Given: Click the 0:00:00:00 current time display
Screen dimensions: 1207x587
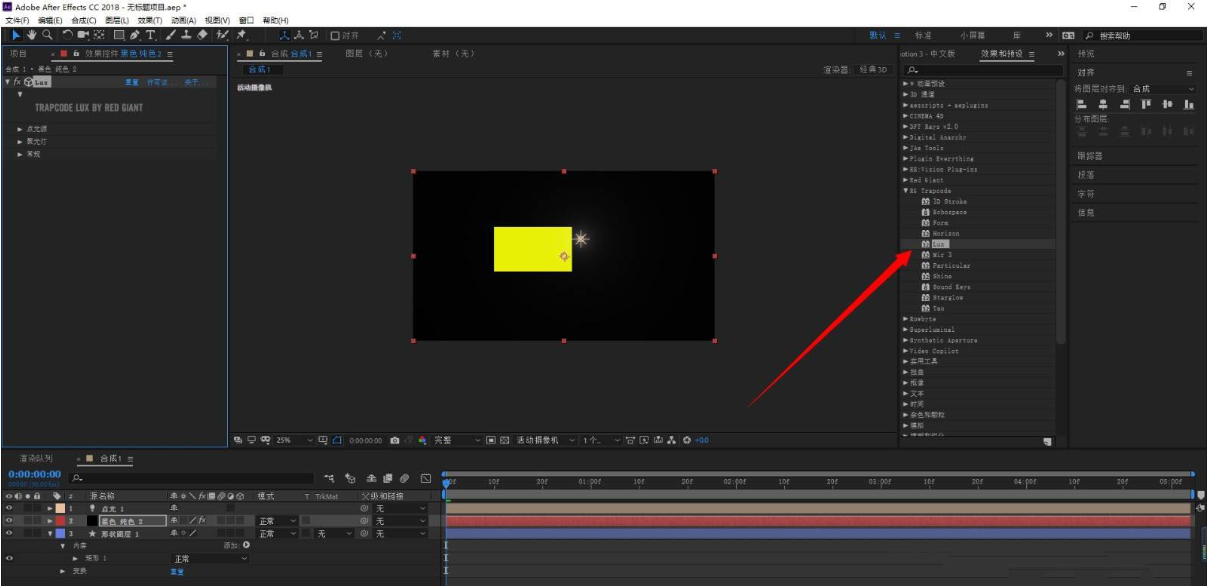Looking at the screenshot, I should [x=33, y=475].
